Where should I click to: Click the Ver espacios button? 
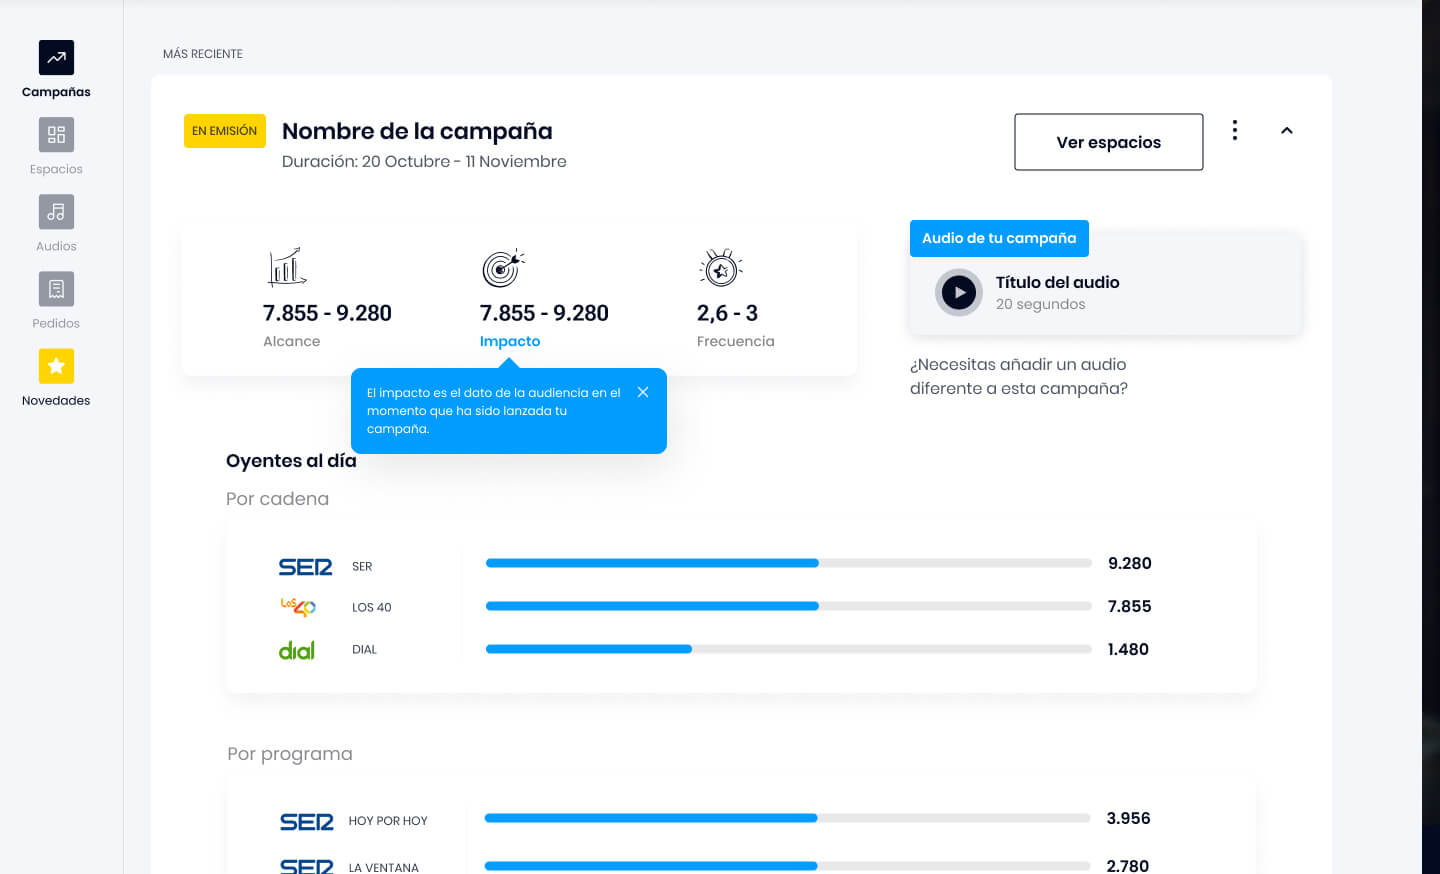(x=1108, y=142)
